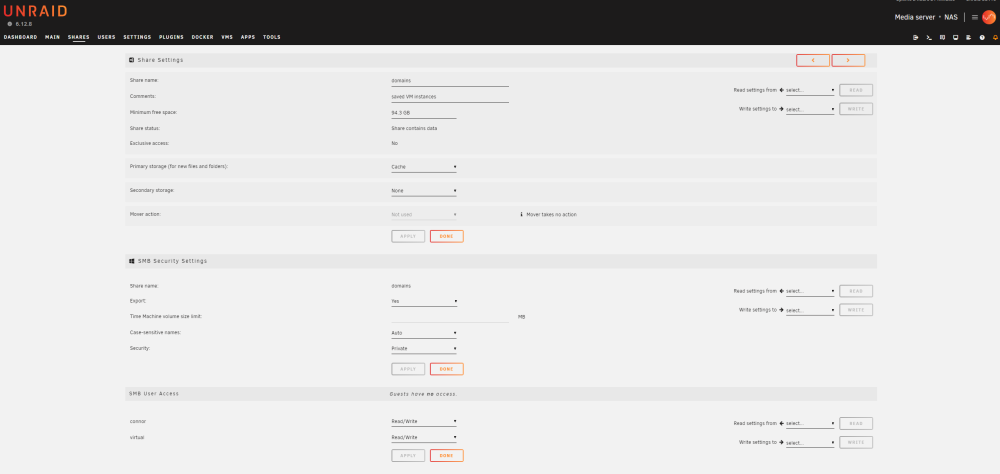Click the info icon beside Mover takes no action
Screen dimensions: 1000x474
522,214
